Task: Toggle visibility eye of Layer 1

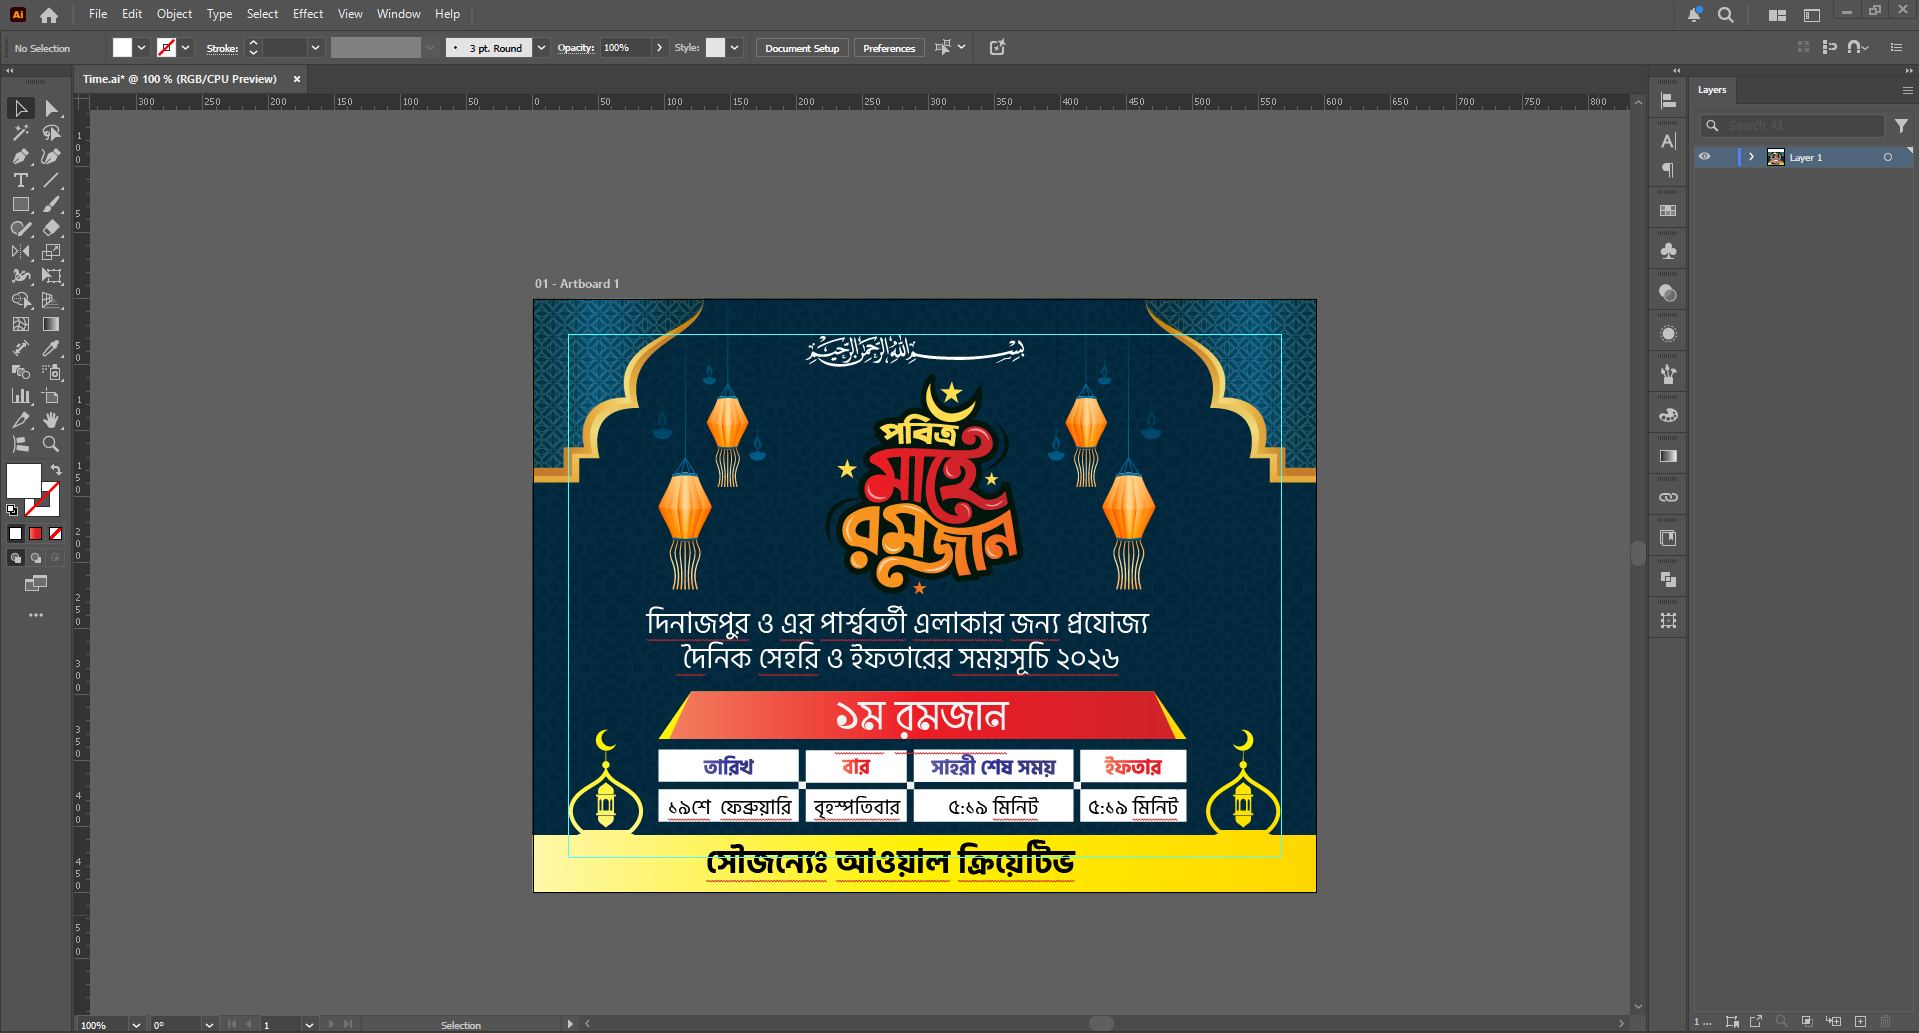Action: pos(1705,157)
